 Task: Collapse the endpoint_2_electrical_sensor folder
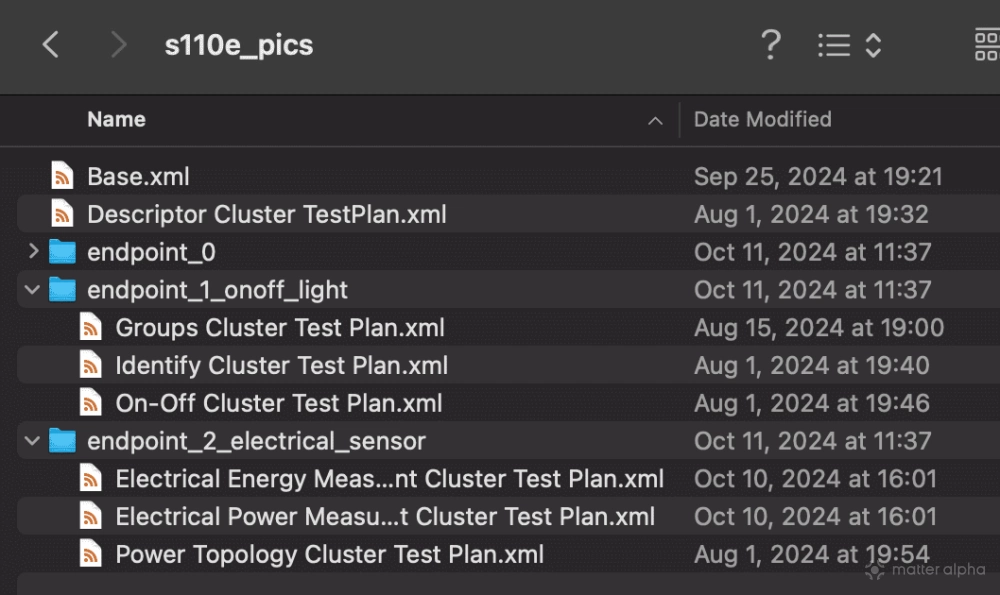(x=31, y=440)
